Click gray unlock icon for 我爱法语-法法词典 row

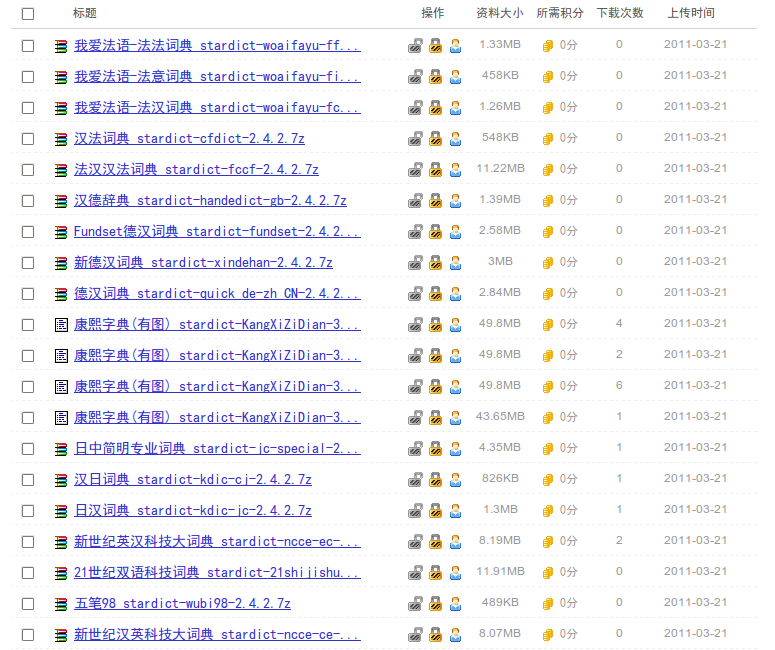coord(415,46)
